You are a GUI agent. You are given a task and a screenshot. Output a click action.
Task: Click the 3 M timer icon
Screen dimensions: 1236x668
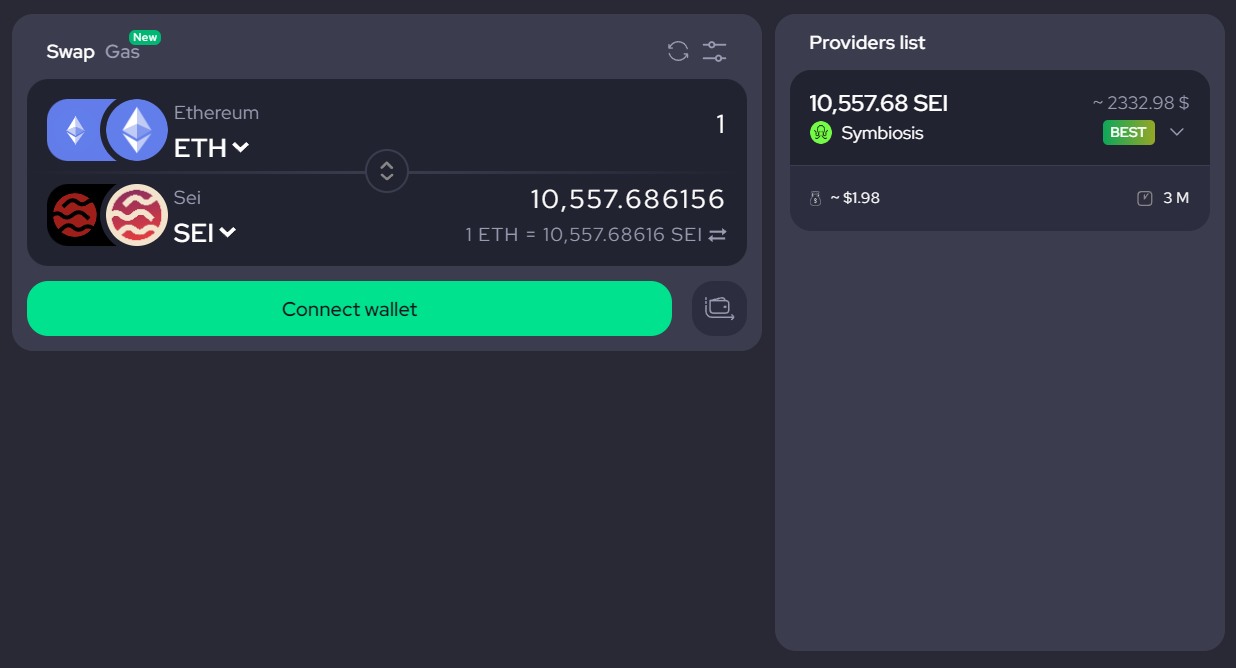tap(1146, 197)
